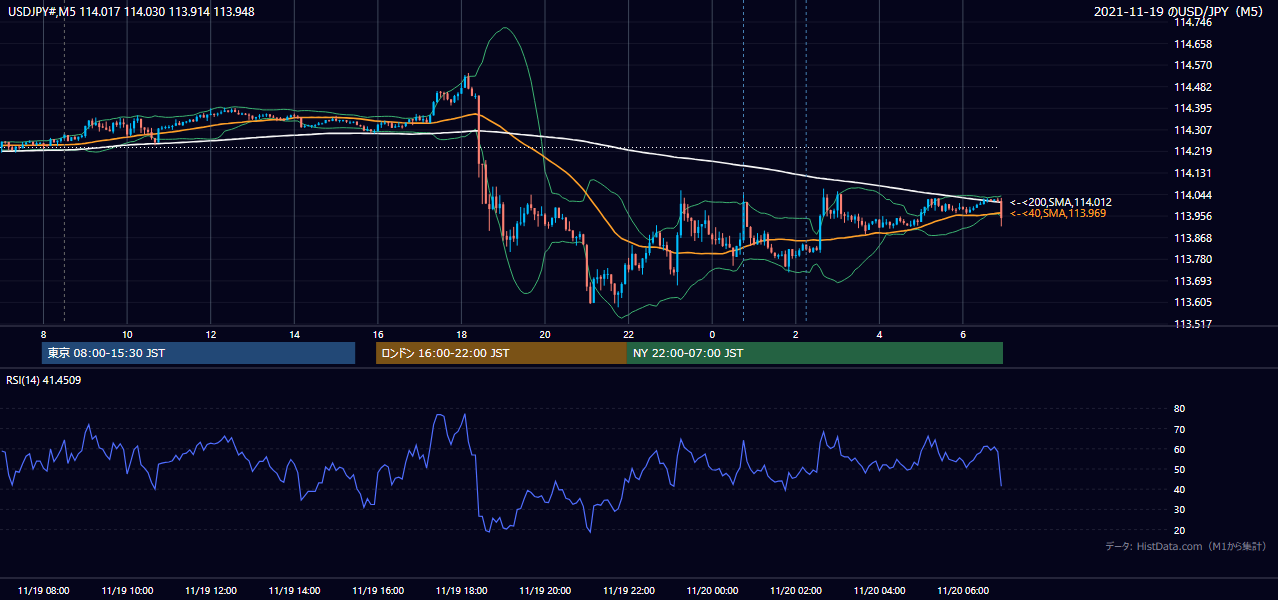Click price axis value 114.219
1278x600 pixels.
(x=1193, y=151)
